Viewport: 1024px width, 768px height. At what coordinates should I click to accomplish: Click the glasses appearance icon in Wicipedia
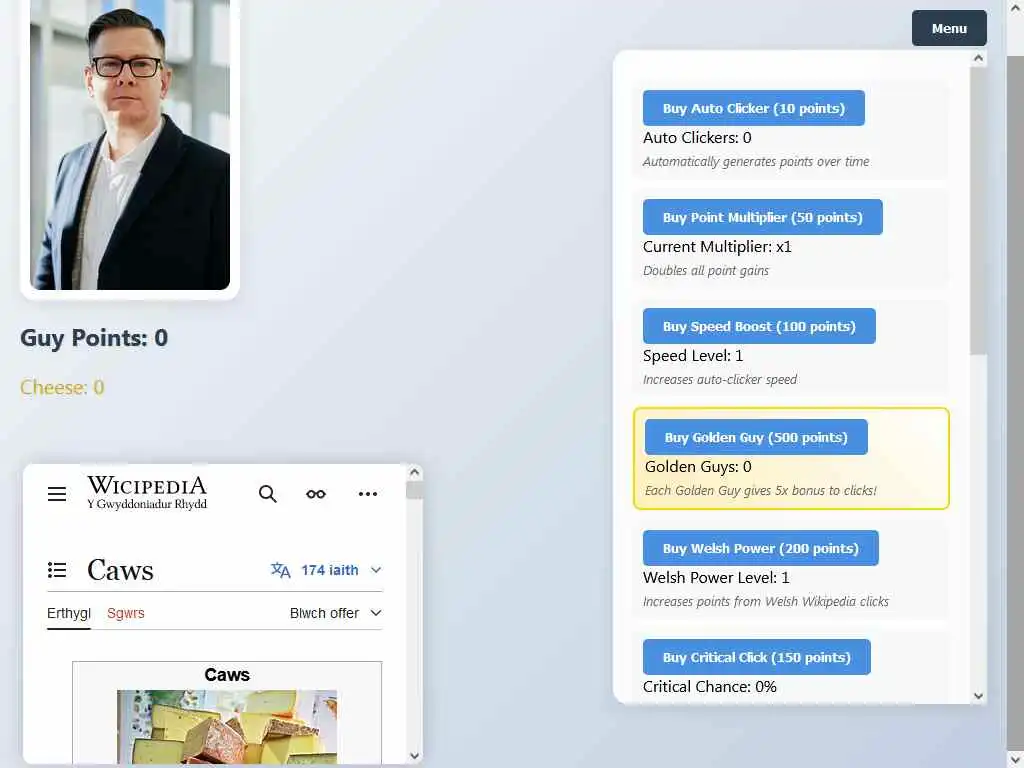316,494
